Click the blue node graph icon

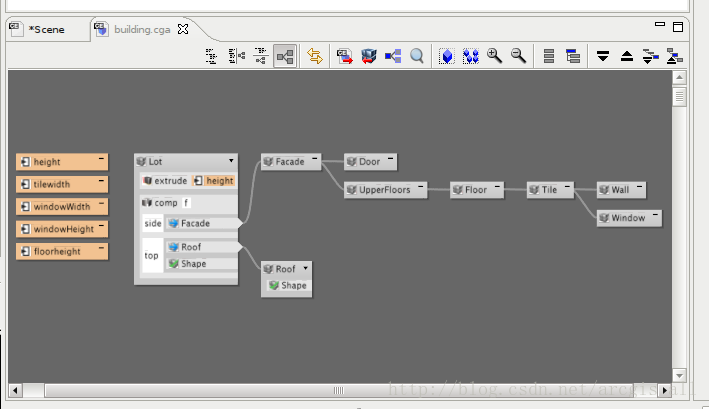tap(393, 56)
